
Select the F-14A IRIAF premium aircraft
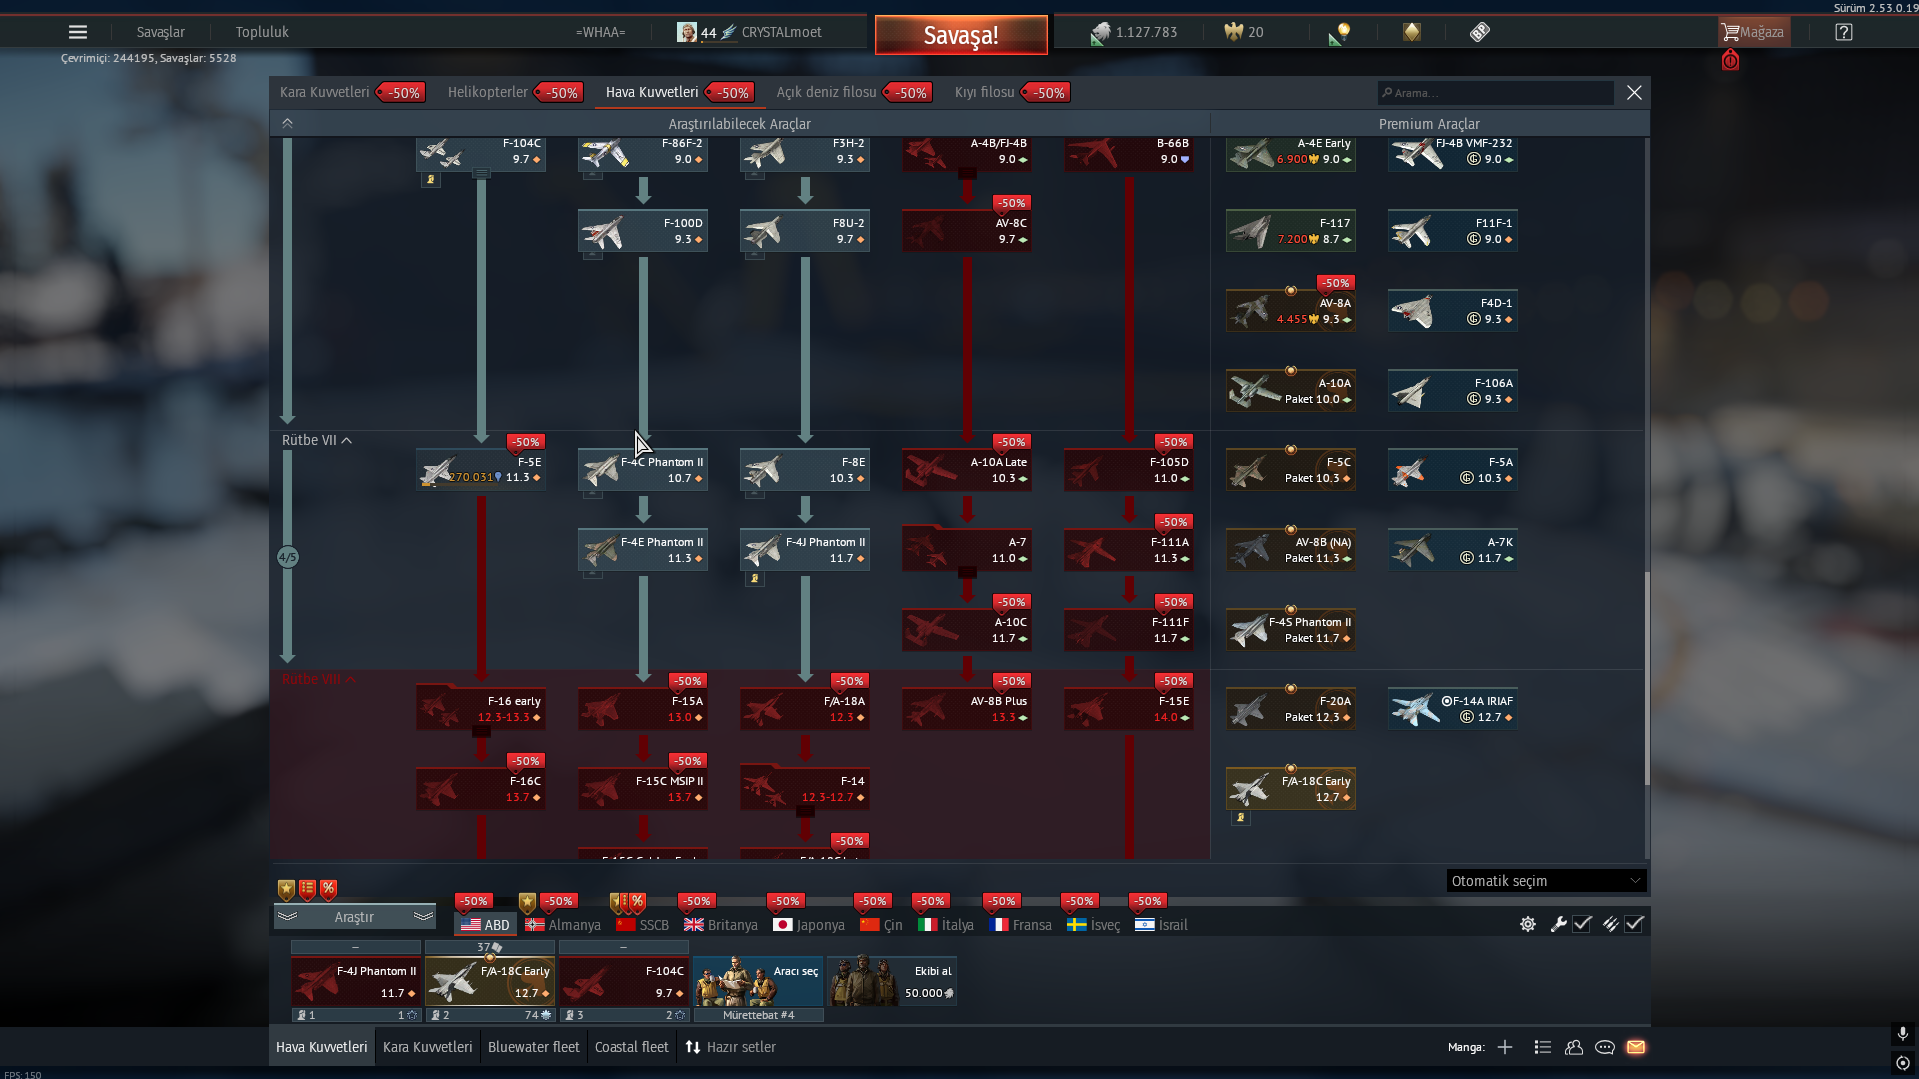click(1453, 708)
